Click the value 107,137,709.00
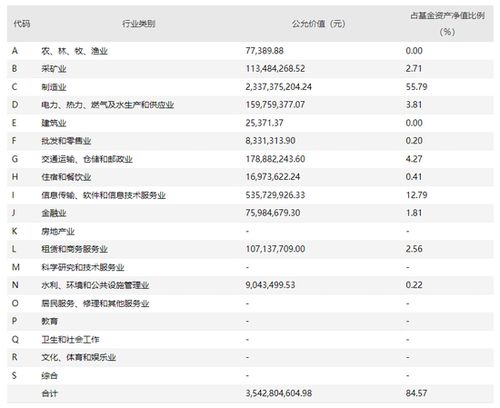 coord(275,249)
